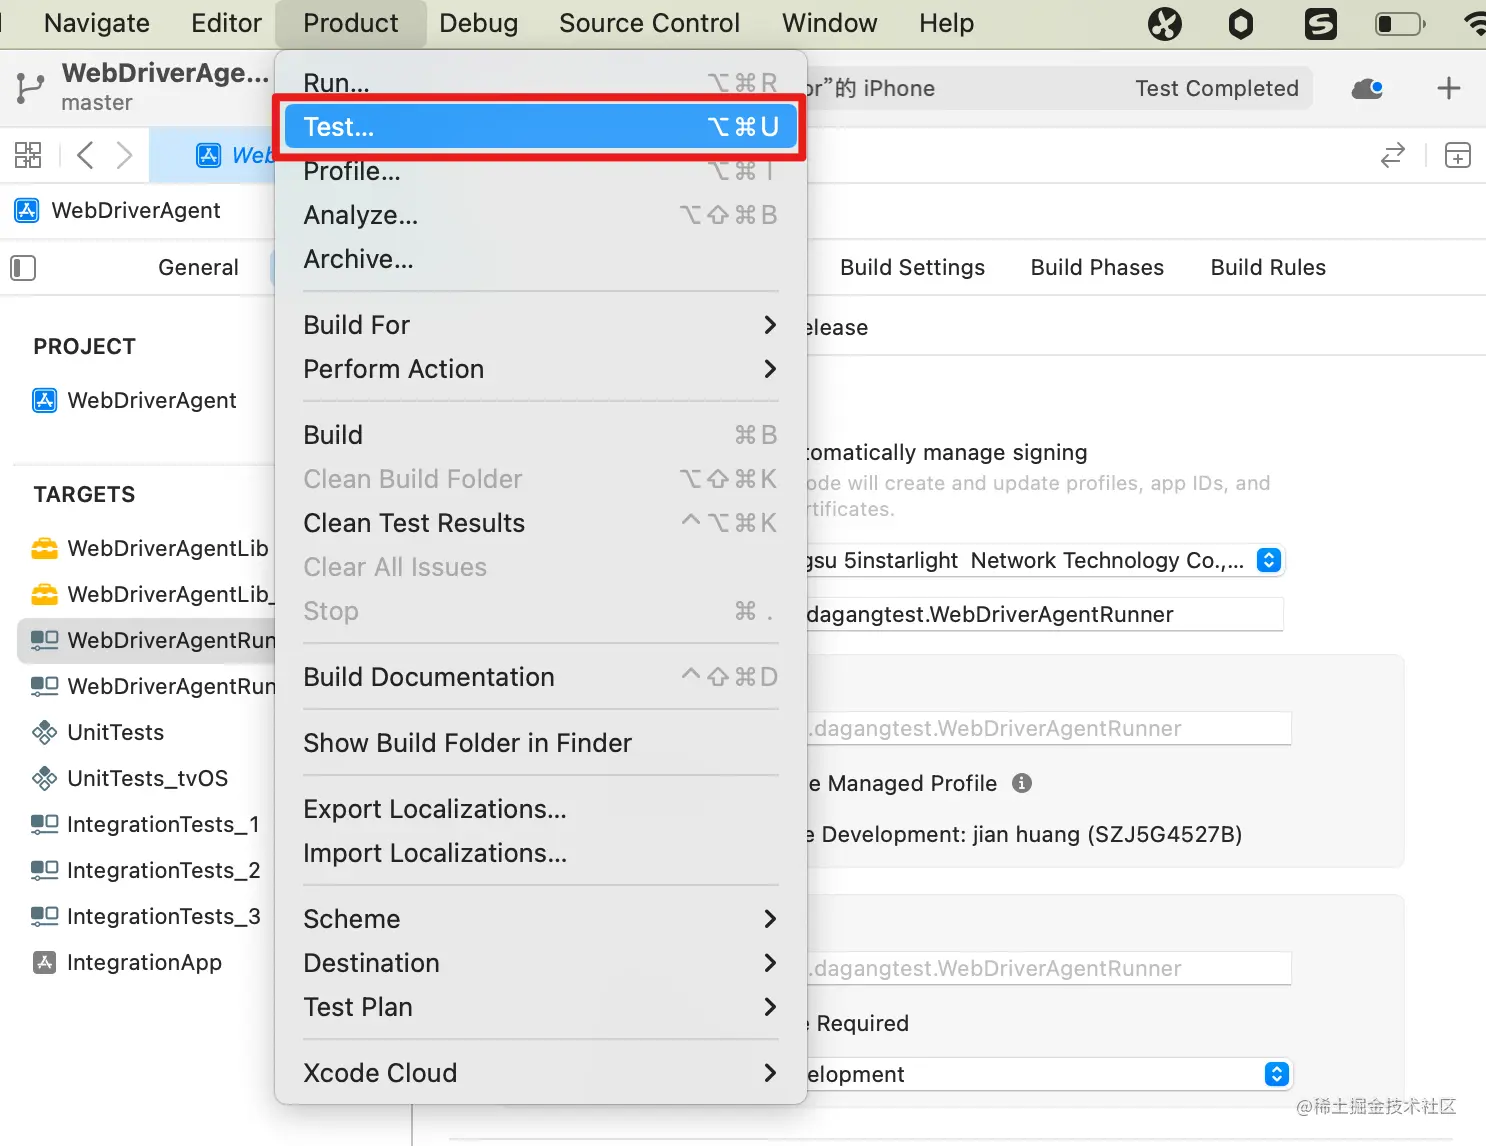Switch to the Build Settings tab

click(912, 267)
